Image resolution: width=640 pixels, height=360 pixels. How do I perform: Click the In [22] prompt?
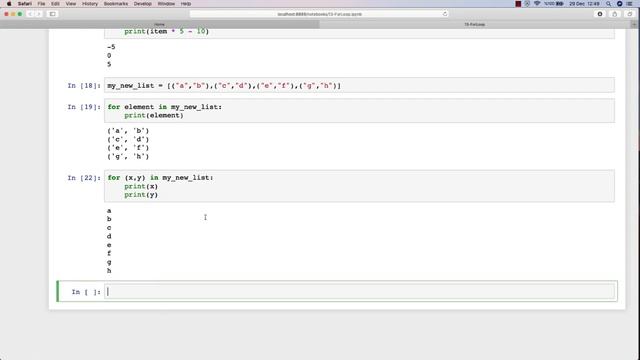(x=84, y=178)
